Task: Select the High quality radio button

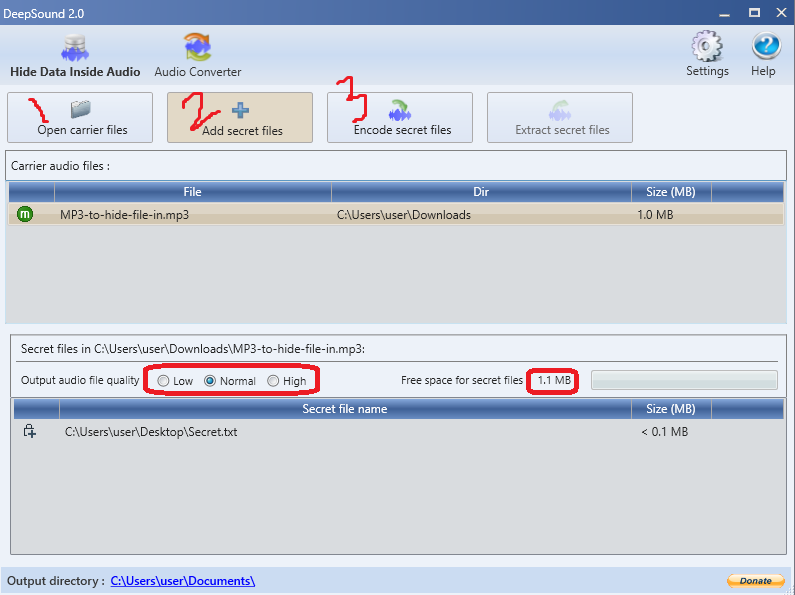Action: click(x=273, y=381)
